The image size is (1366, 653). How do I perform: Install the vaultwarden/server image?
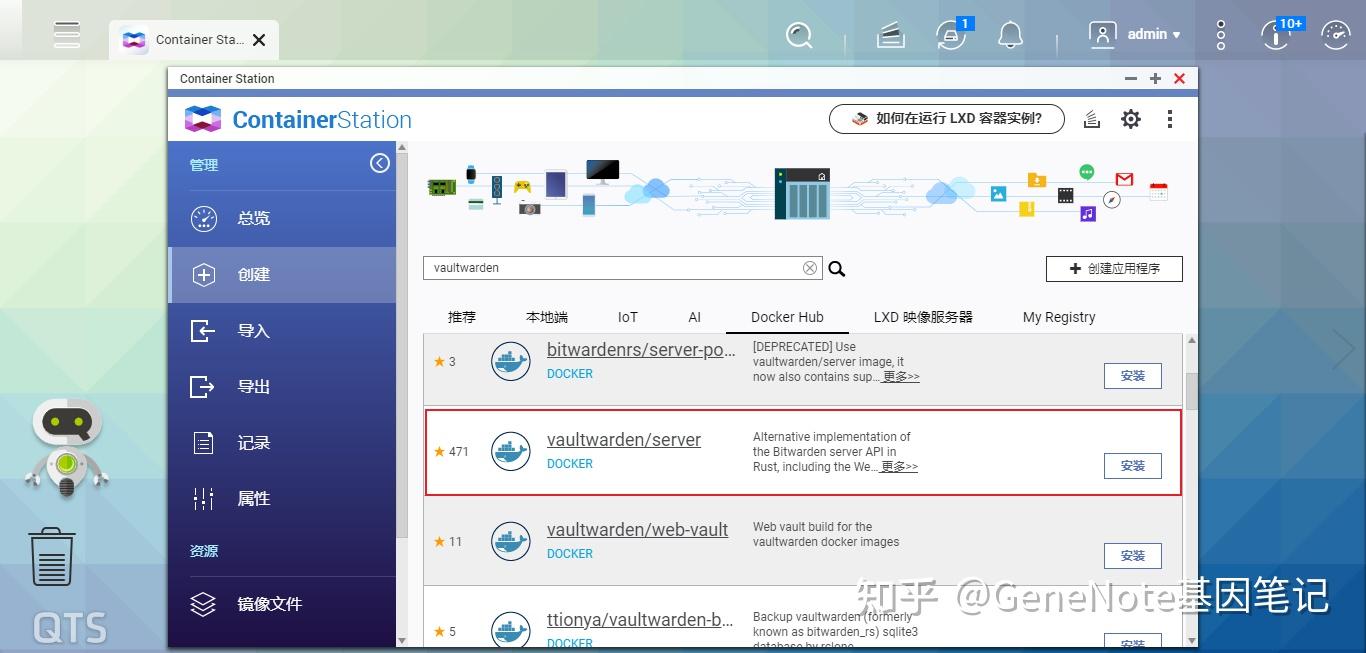(x=1133, y=466)
